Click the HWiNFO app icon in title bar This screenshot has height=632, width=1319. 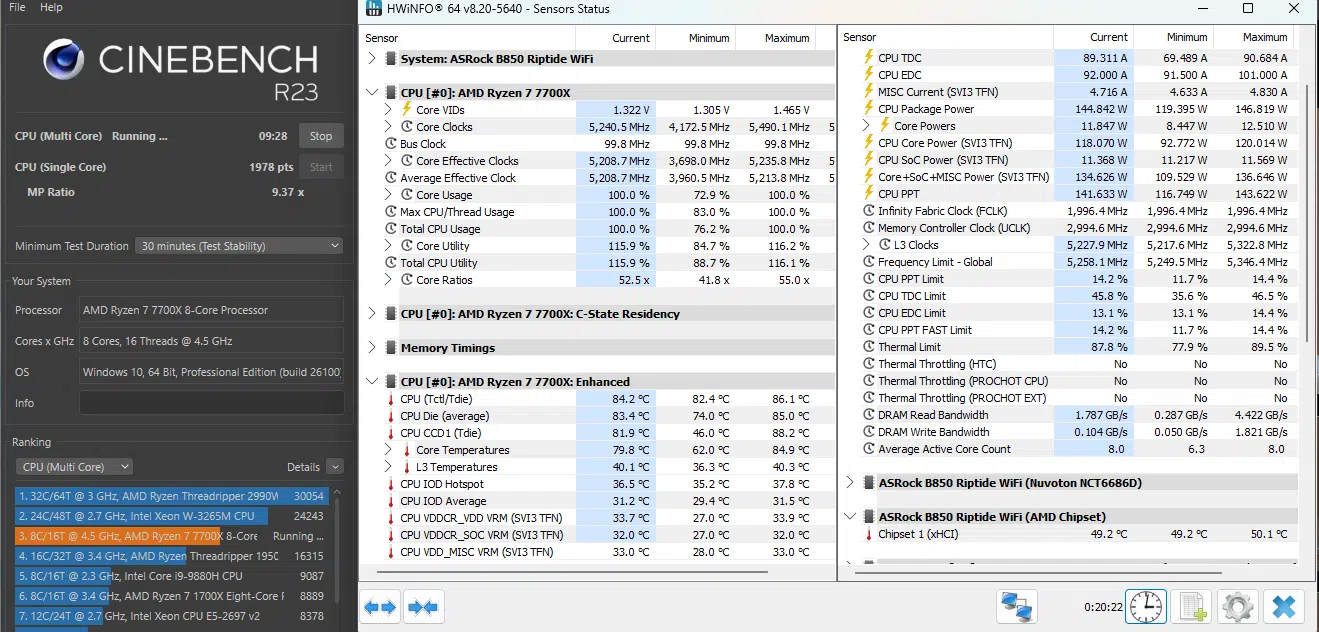374,9
